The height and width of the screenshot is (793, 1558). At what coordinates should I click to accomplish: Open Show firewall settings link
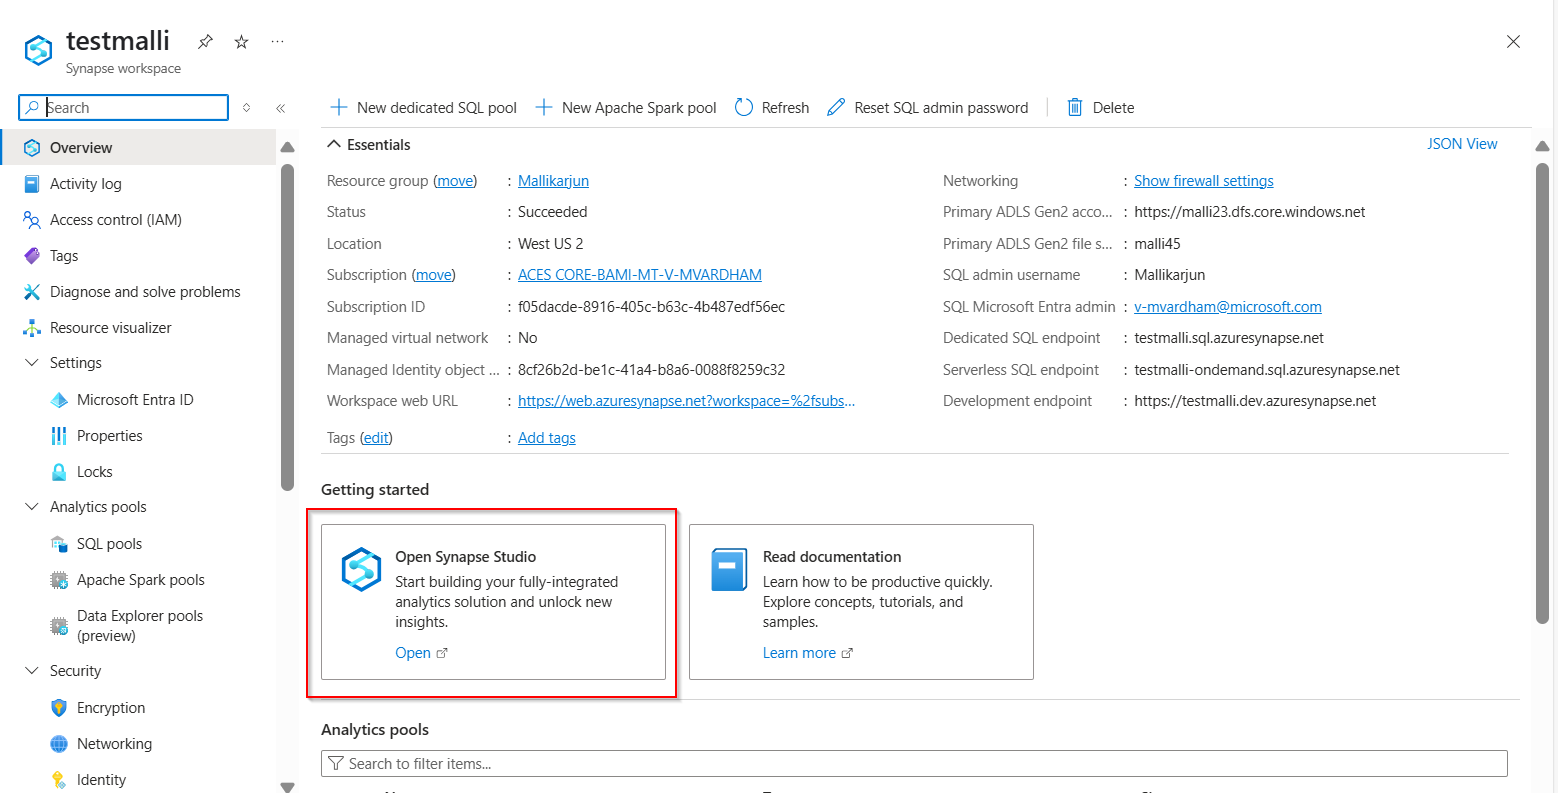point(1204,181)
